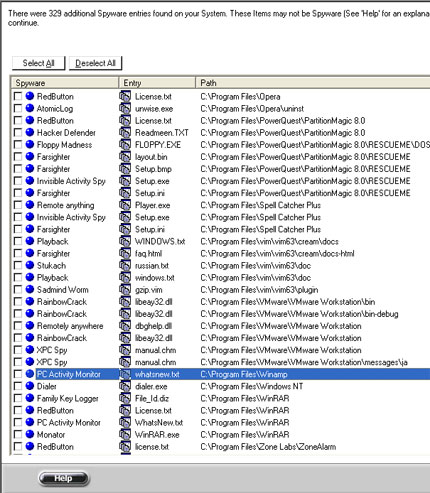This screenshot has width=430, height=493.
Task: Click the blue ball icon beside Floppy Madness
Action: click(30, 144)
